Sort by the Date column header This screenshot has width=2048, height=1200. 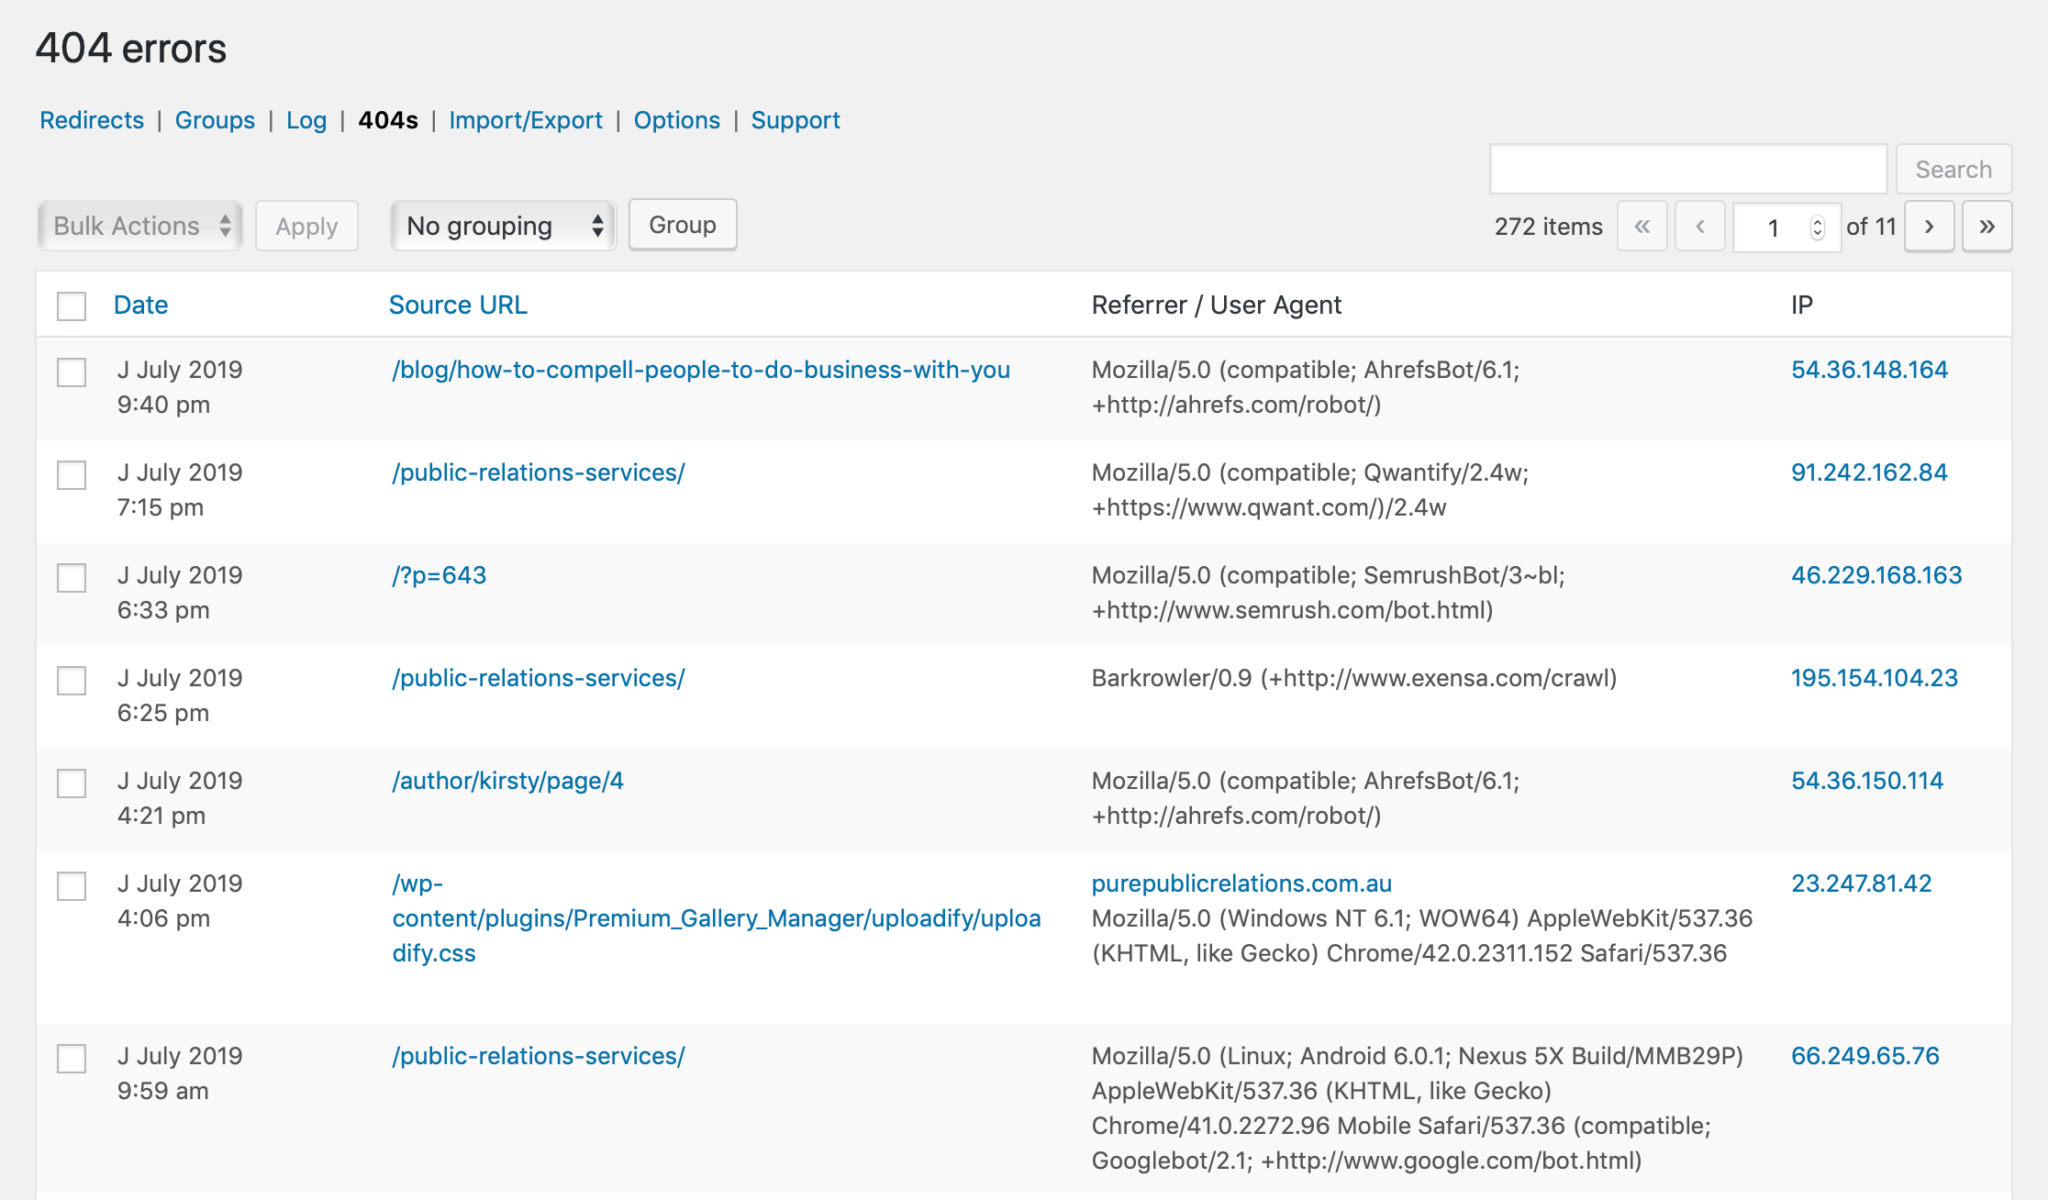point(140,305)
